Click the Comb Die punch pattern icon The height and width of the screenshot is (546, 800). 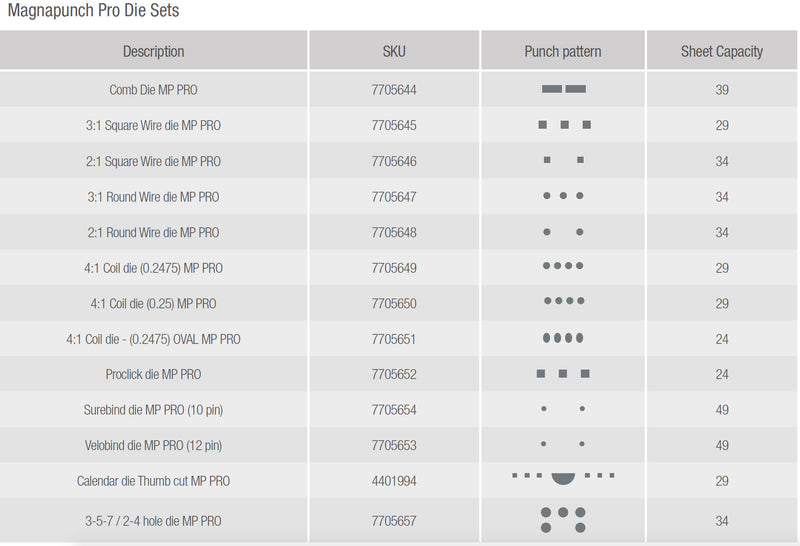point(563,90)
